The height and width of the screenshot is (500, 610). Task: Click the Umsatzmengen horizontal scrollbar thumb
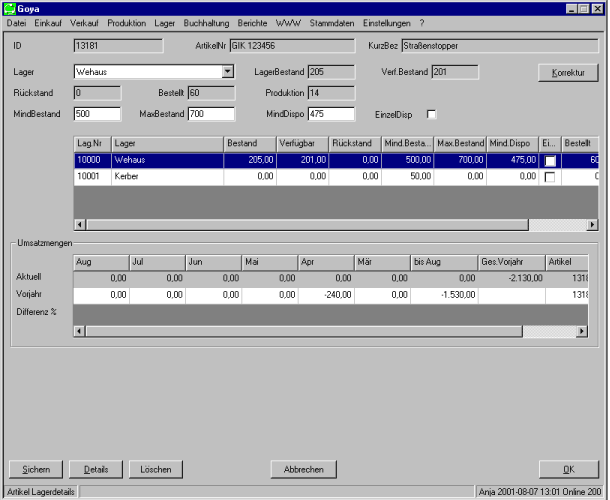tap(304, 331)
